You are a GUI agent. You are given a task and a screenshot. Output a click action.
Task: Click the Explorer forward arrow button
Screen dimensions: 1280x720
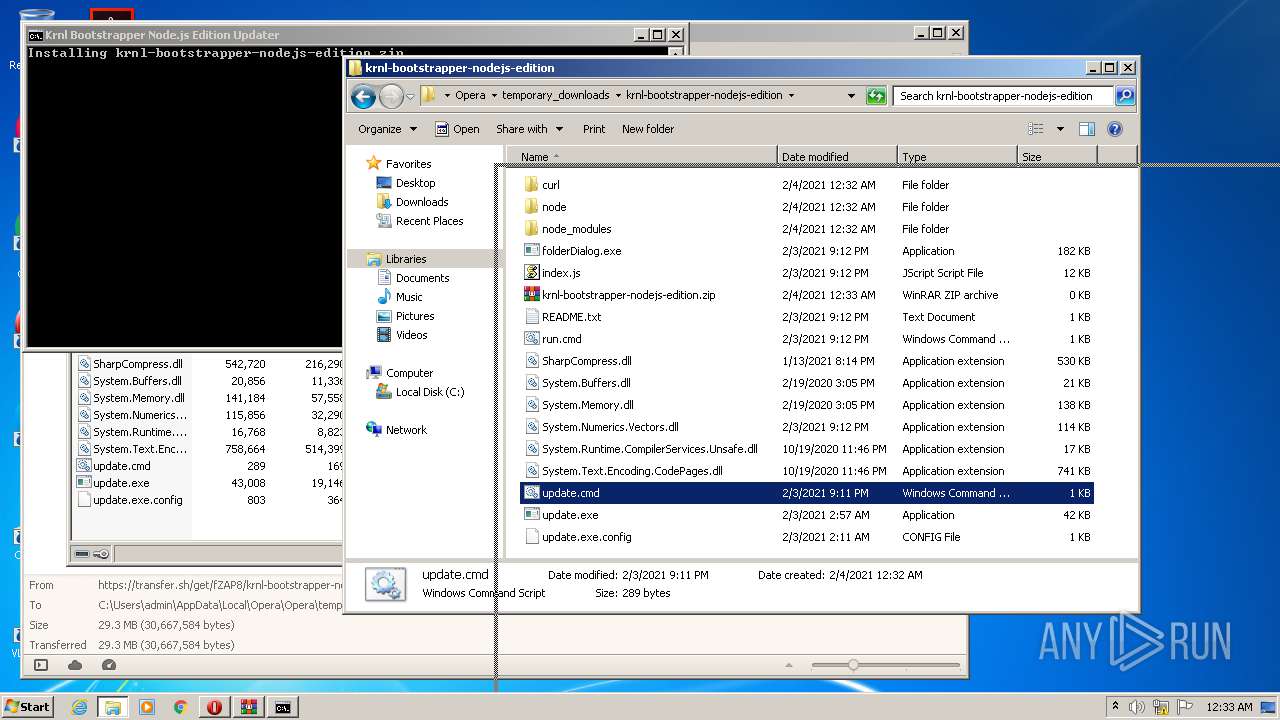point(391,96)
